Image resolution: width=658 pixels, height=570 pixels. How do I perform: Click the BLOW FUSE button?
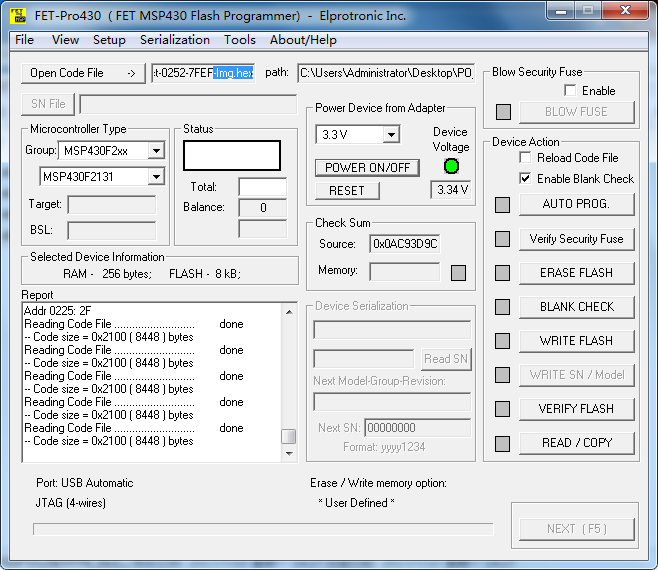576,112
